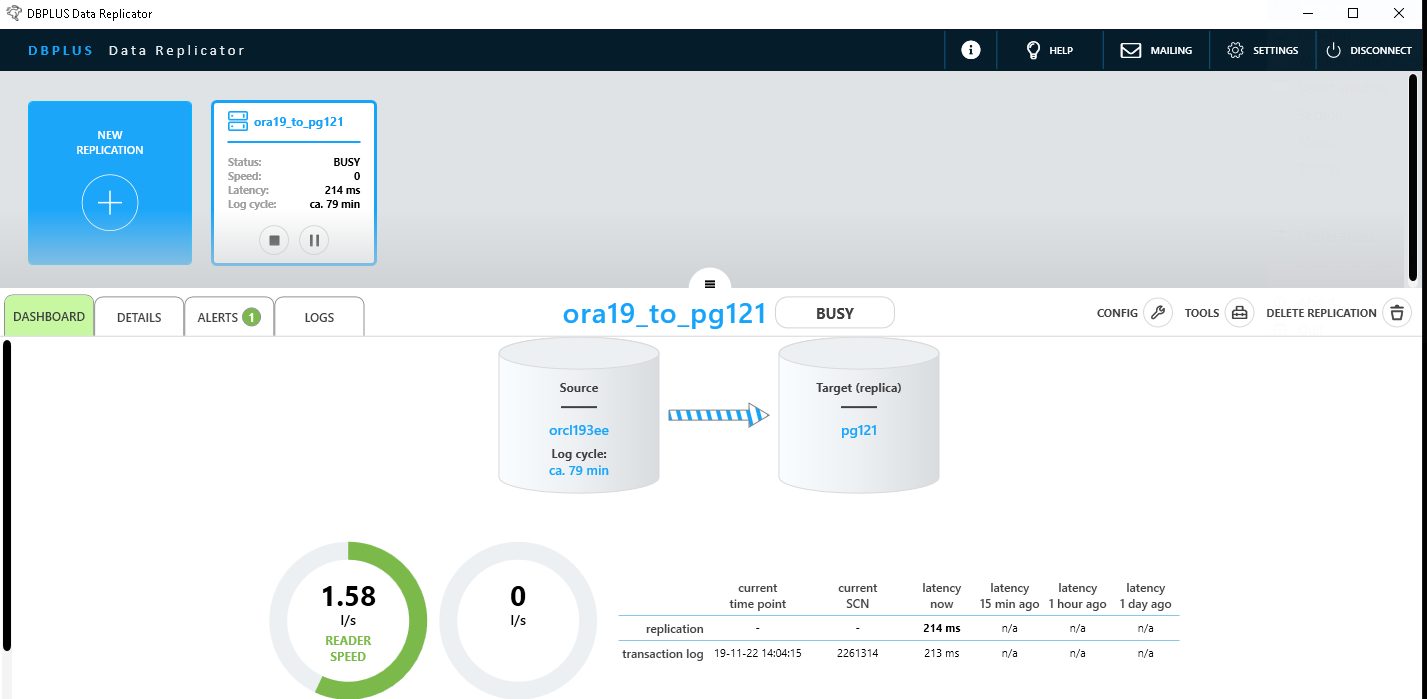1427x699 pixels.
Task: Click the Delete Replication trash icon
Action: (x=1397, y=313)
